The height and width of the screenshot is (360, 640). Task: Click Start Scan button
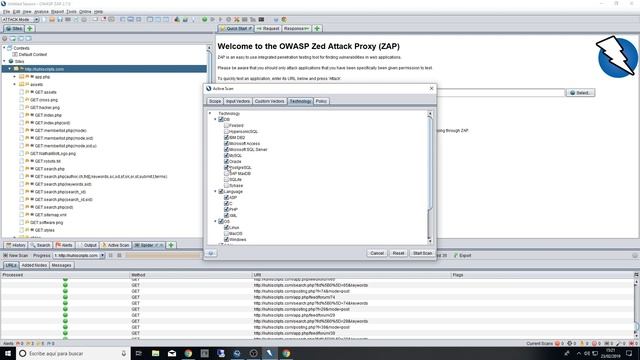422,253
